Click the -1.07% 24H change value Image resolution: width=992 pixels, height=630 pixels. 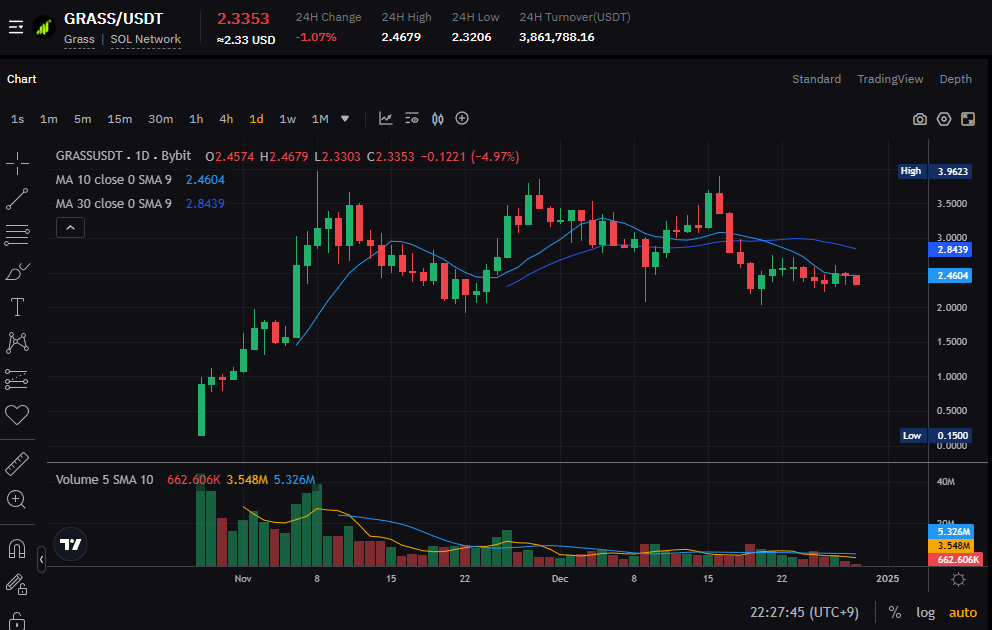click(316, 37)
